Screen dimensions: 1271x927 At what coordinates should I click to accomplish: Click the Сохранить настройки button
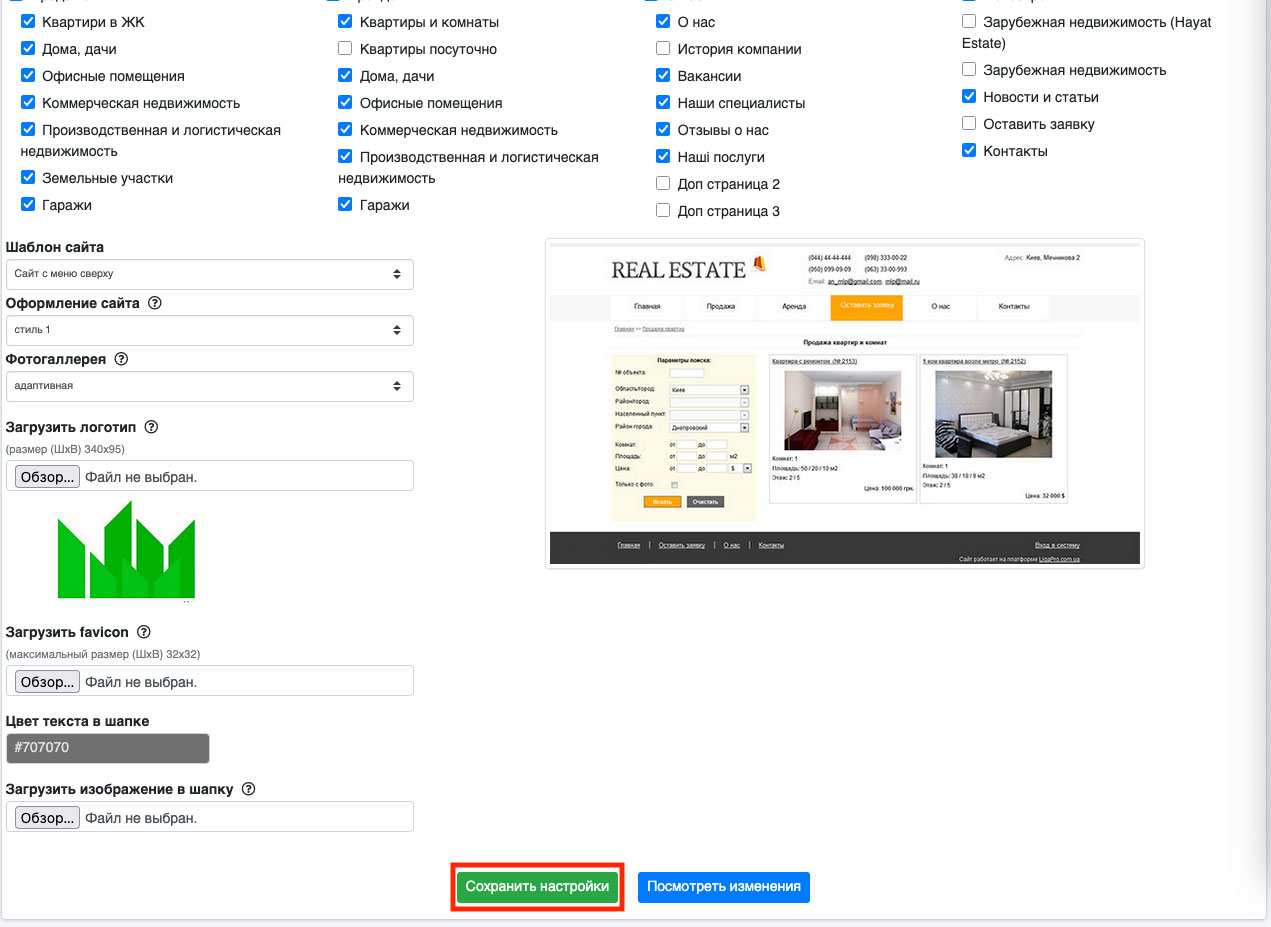pyautogui.click(x=537, y=887)
